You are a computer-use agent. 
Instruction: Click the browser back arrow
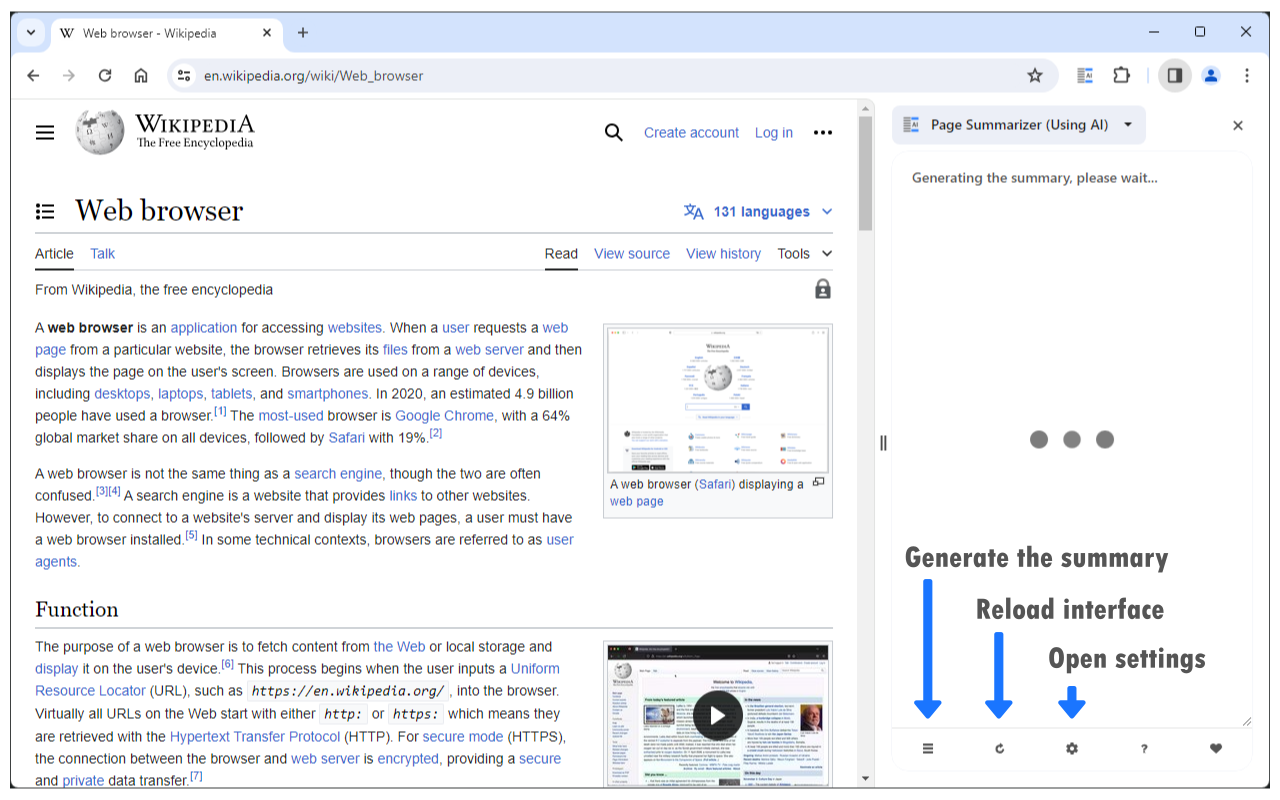coord(33,75)
